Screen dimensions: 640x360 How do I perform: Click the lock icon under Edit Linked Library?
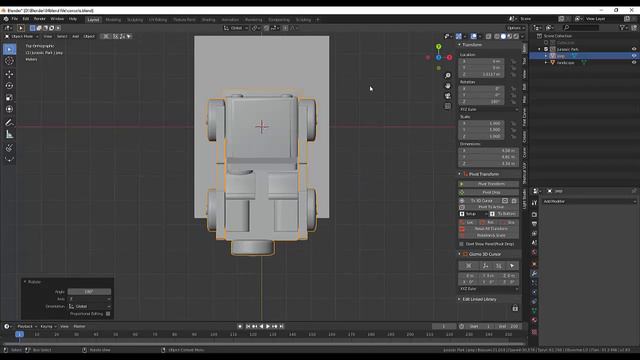click(515, 308)
